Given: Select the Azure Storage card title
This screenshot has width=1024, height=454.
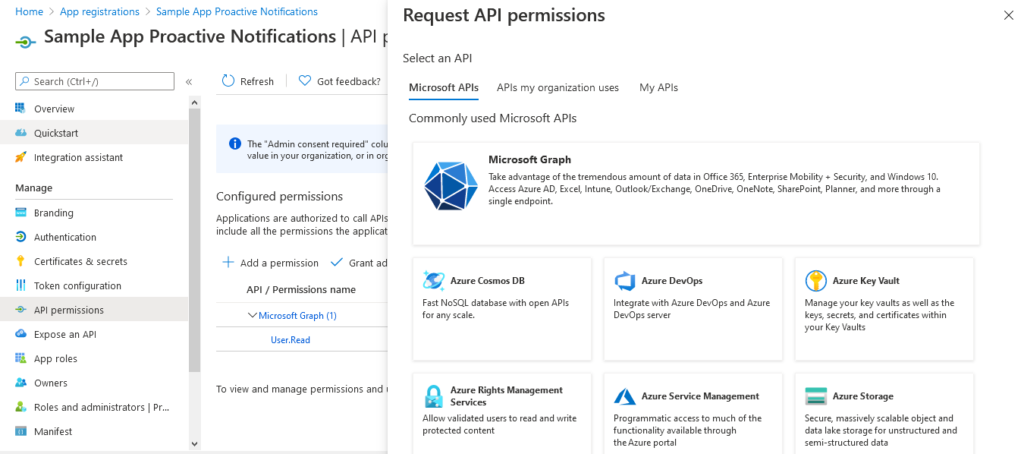Looking at the screenshot, I should pos(863,397).
